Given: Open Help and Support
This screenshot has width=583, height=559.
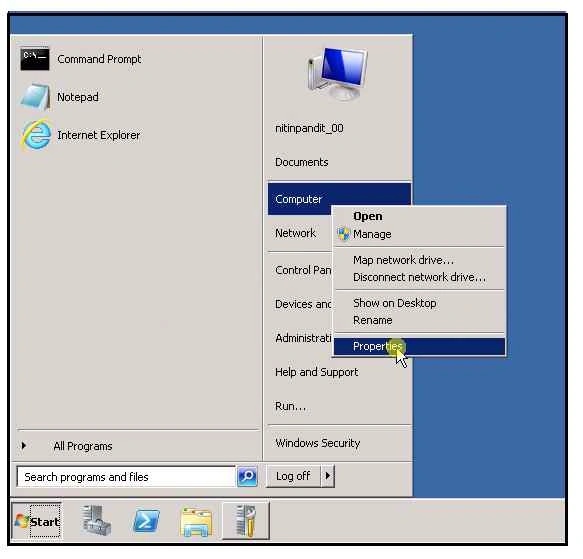Looking at the screenshot, I should pos(317,372).
